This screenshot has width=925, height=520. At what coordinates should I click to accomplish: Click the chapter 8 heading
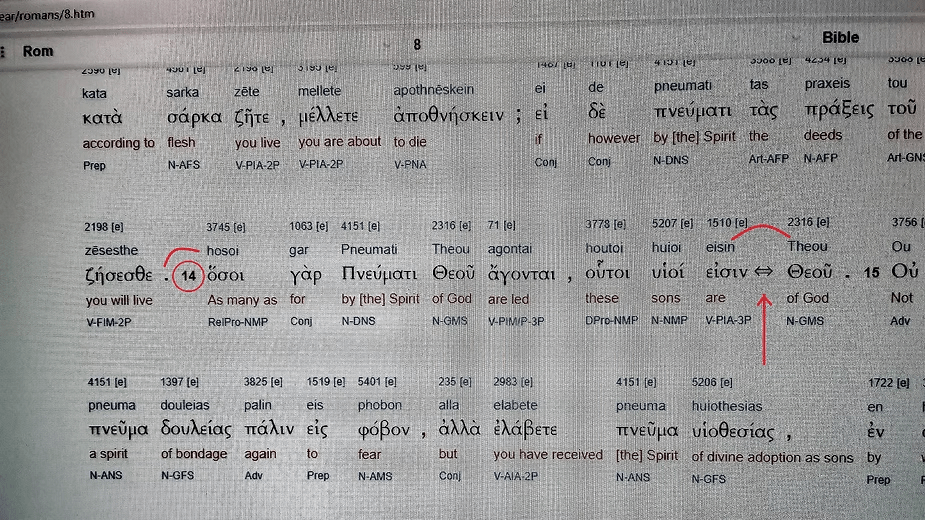tap(417, 45)
